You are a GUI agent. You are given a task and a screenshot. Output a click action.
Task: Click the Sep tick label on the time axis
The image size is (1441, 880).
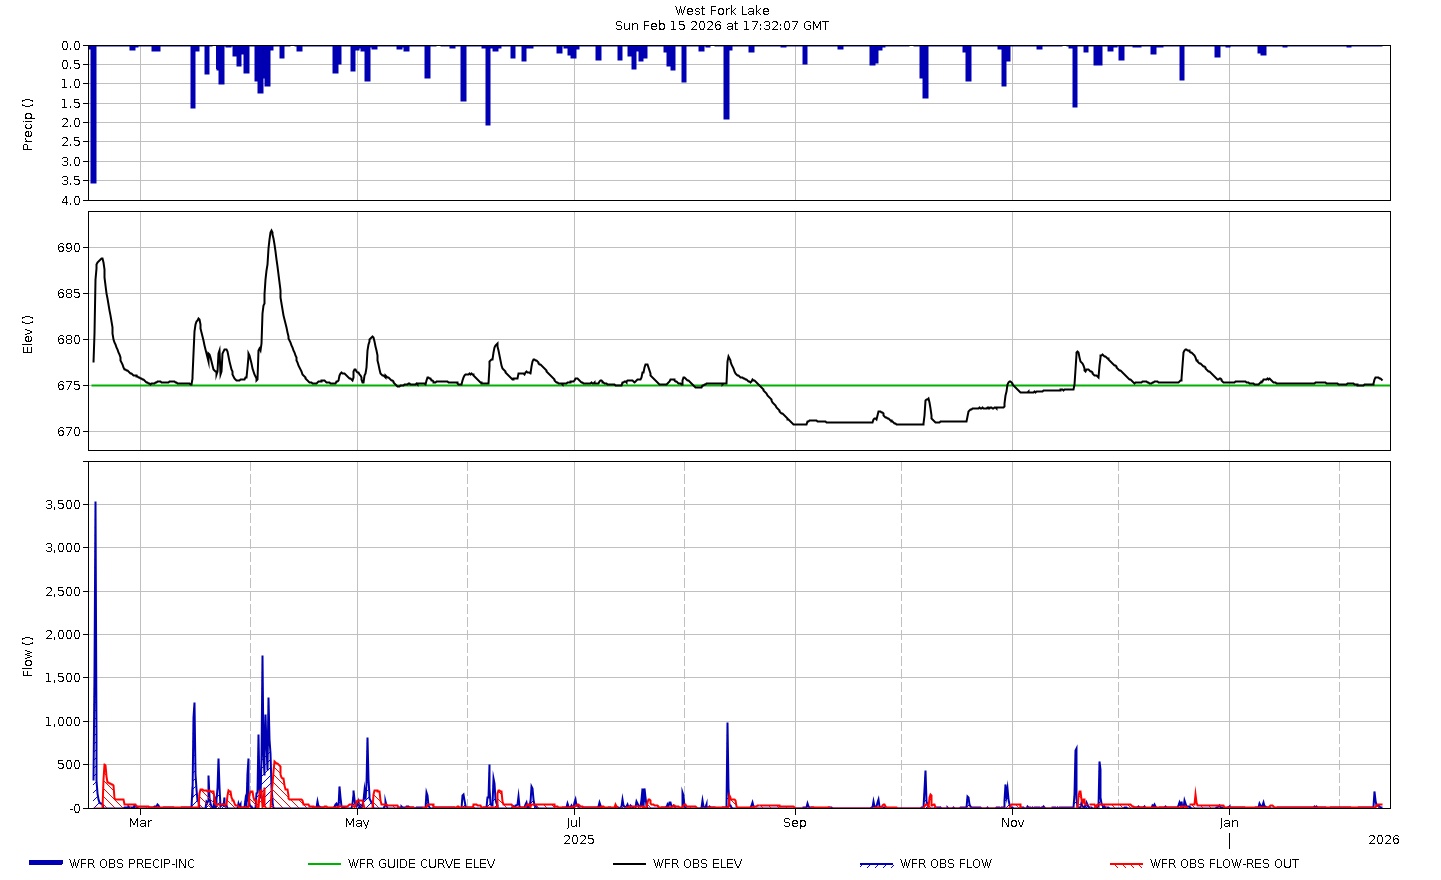tap(794, 822)
